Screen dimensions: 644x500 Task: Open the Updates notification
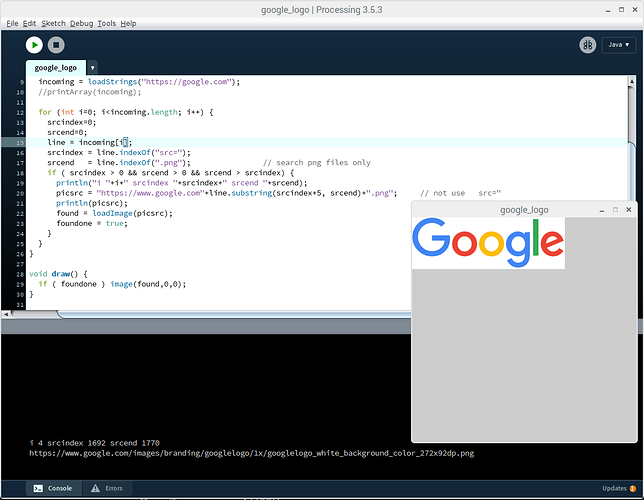[619, 488]
